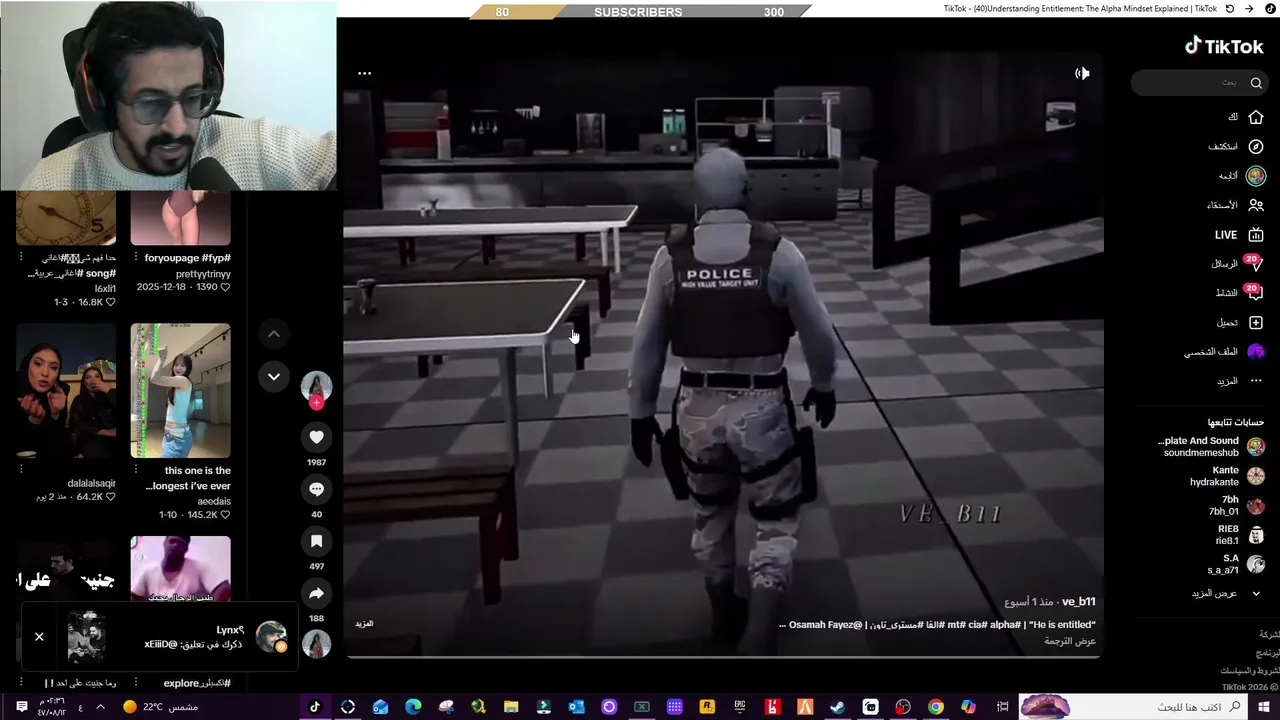Toggle the bookmark save button showing 497

(316, 541)
